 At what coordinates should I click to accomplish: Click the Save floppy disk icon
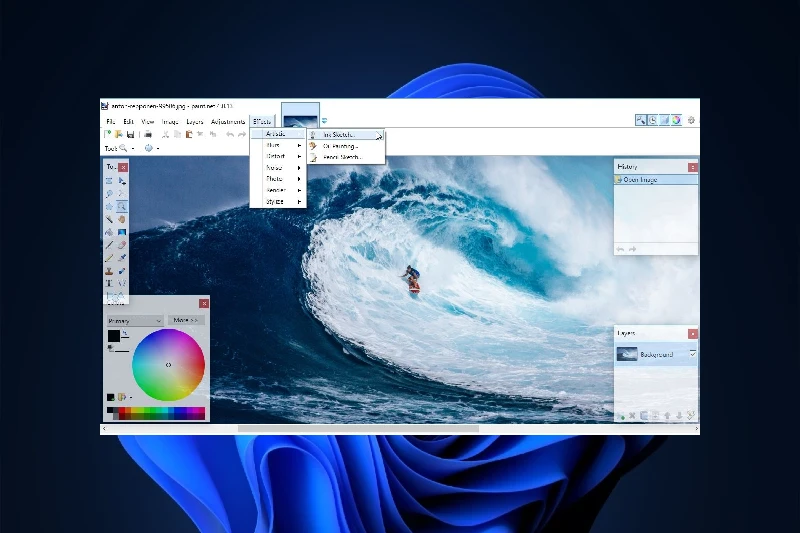(131, 134)
